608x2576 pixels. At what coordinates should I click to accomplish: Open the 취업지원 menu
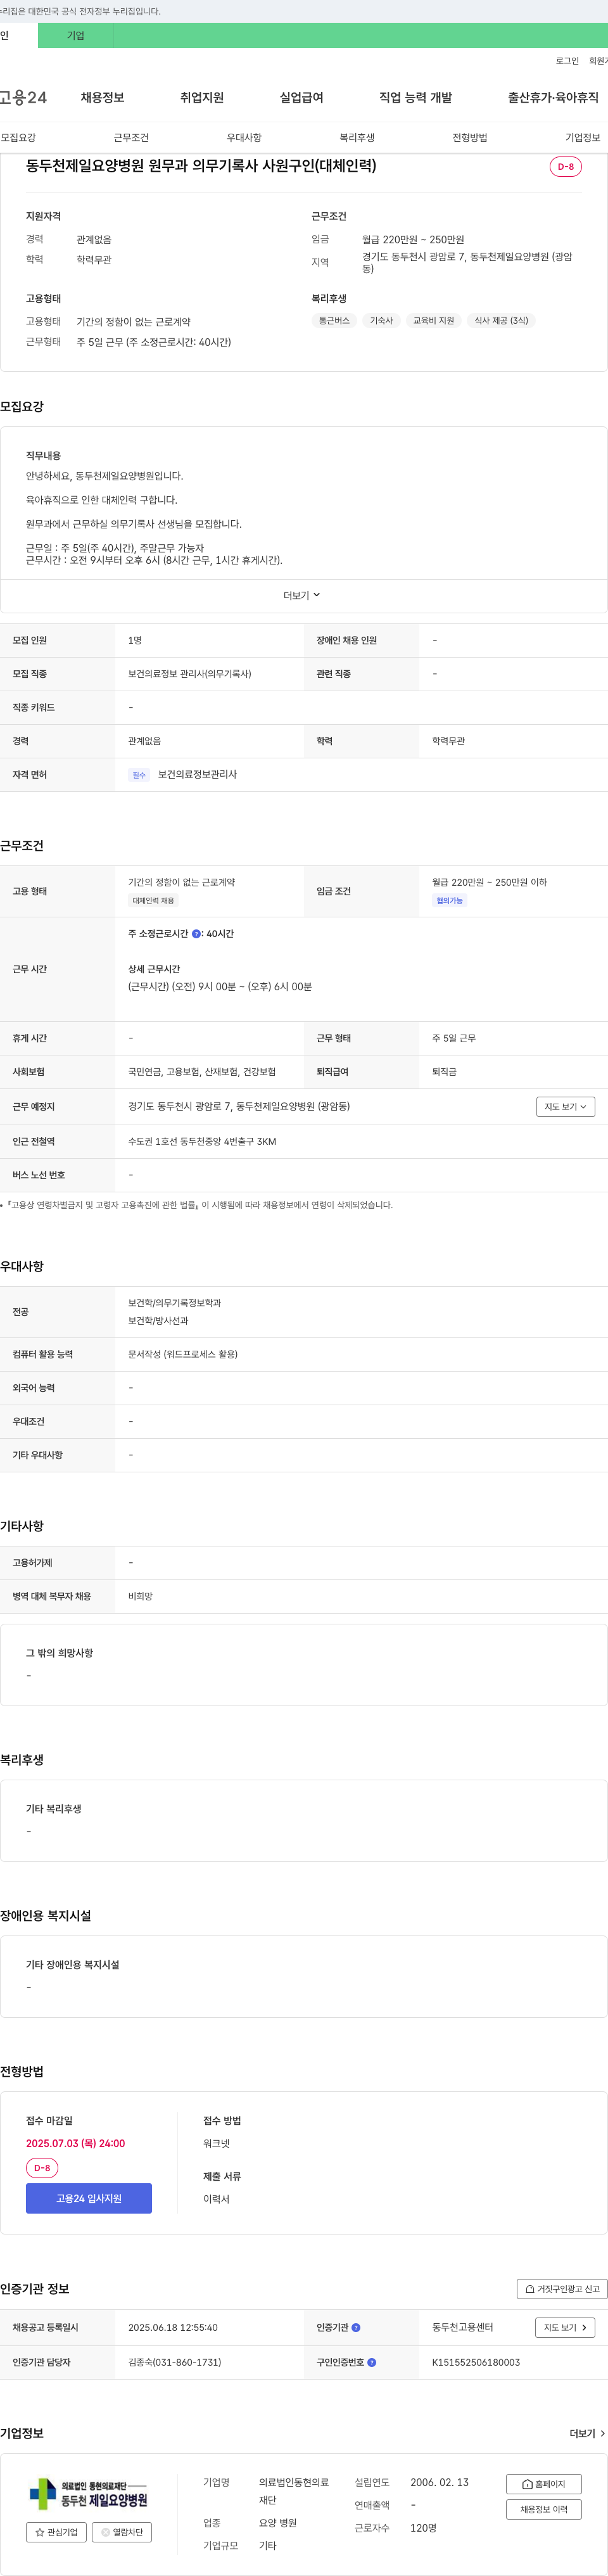pos(202,97)
